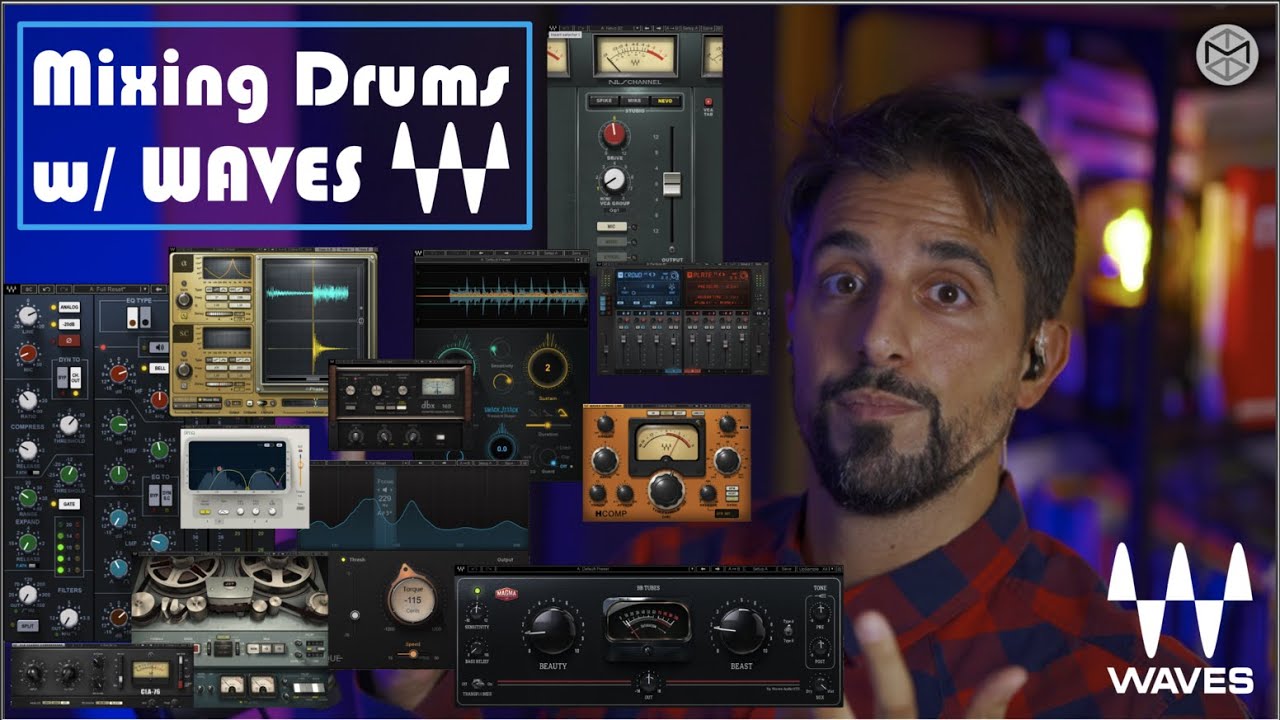Toggle the GATE button on SSL strip
The width and height of the screenshot is (1280, 720).
point(69,506)
